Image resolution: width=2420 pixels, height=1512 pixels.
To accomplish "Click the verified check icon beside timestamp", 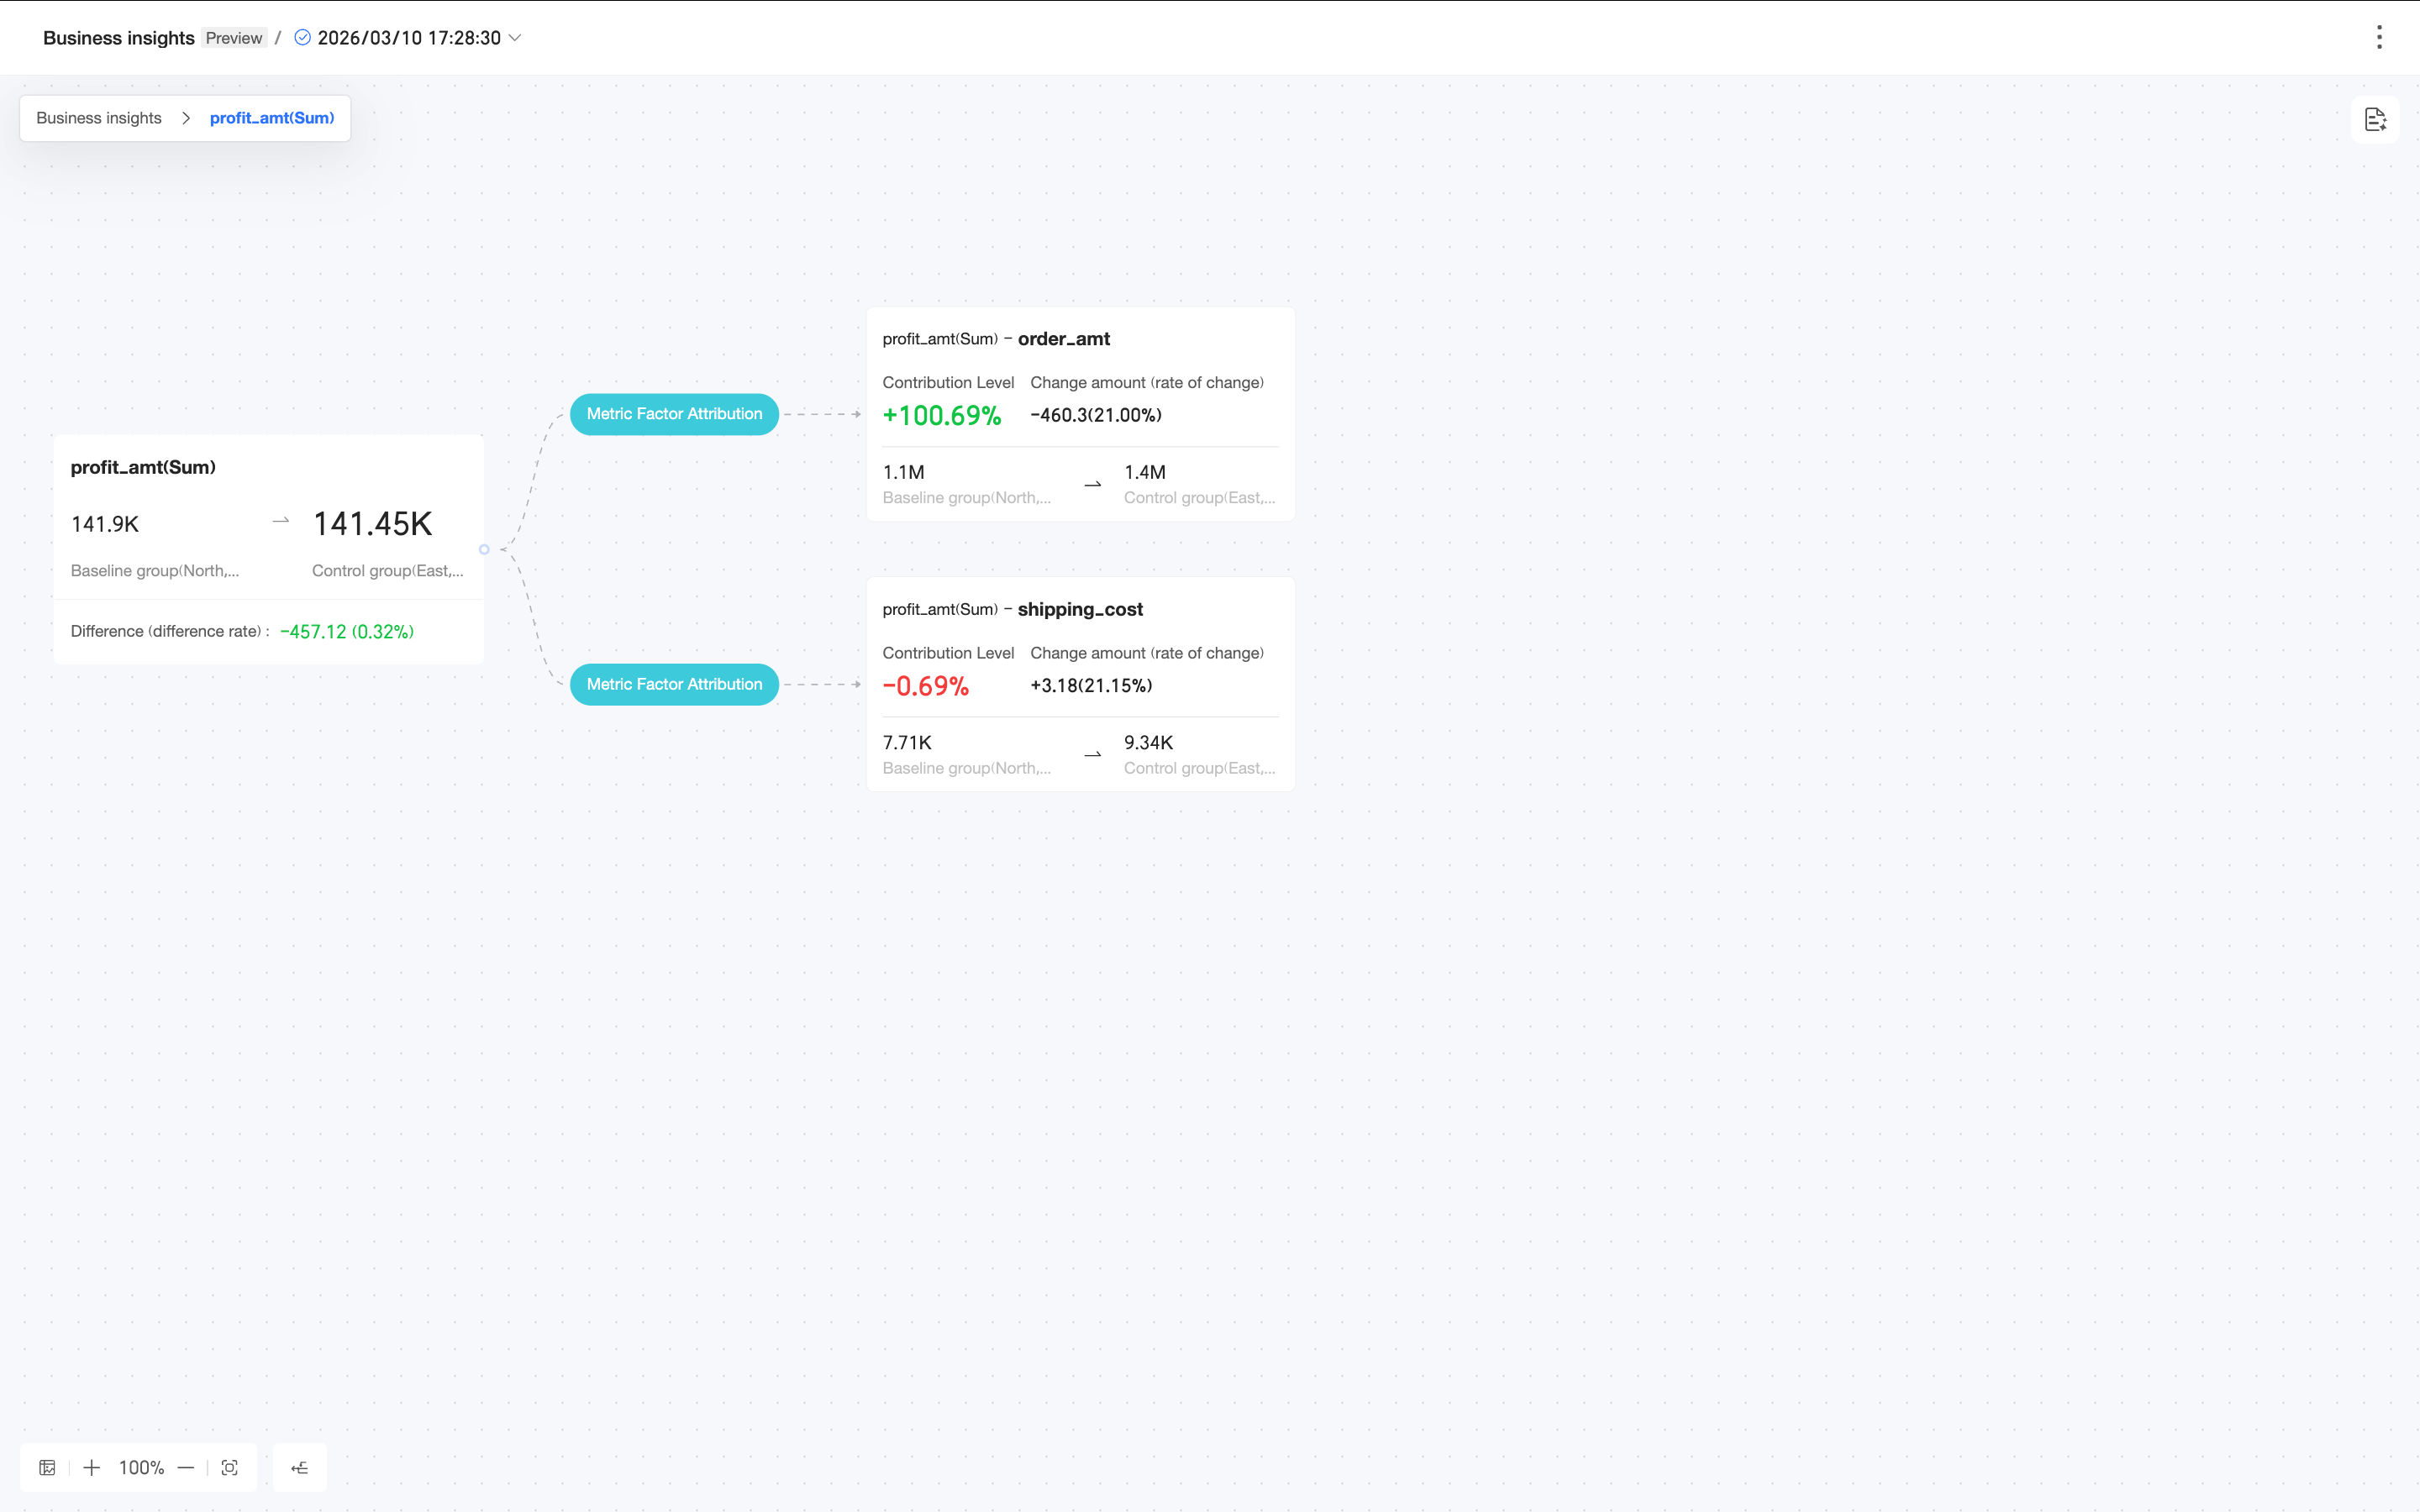I will (302, 37).
